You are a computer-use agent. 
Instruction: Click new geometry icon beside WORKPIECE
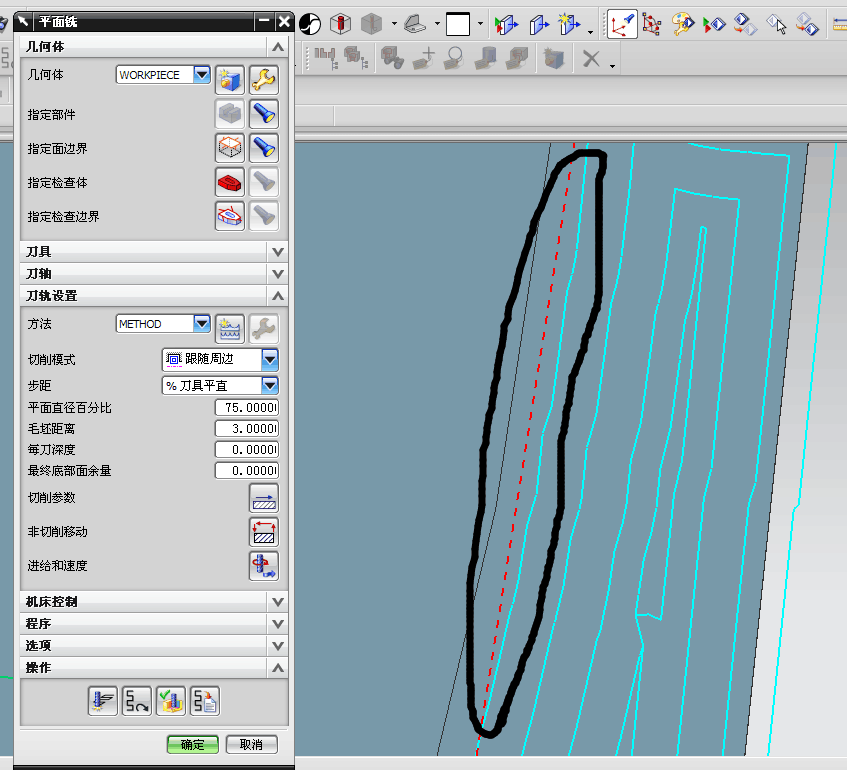(x=230, y=80)
